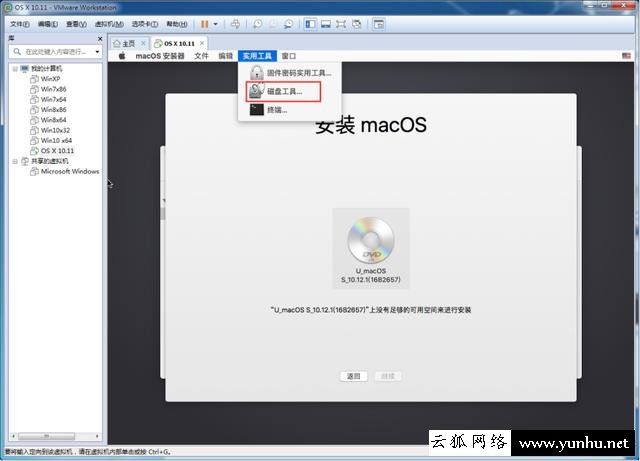Click the revert to snapshot icon
The width and height of the screenshot is (640, 461).
[273, 24]
